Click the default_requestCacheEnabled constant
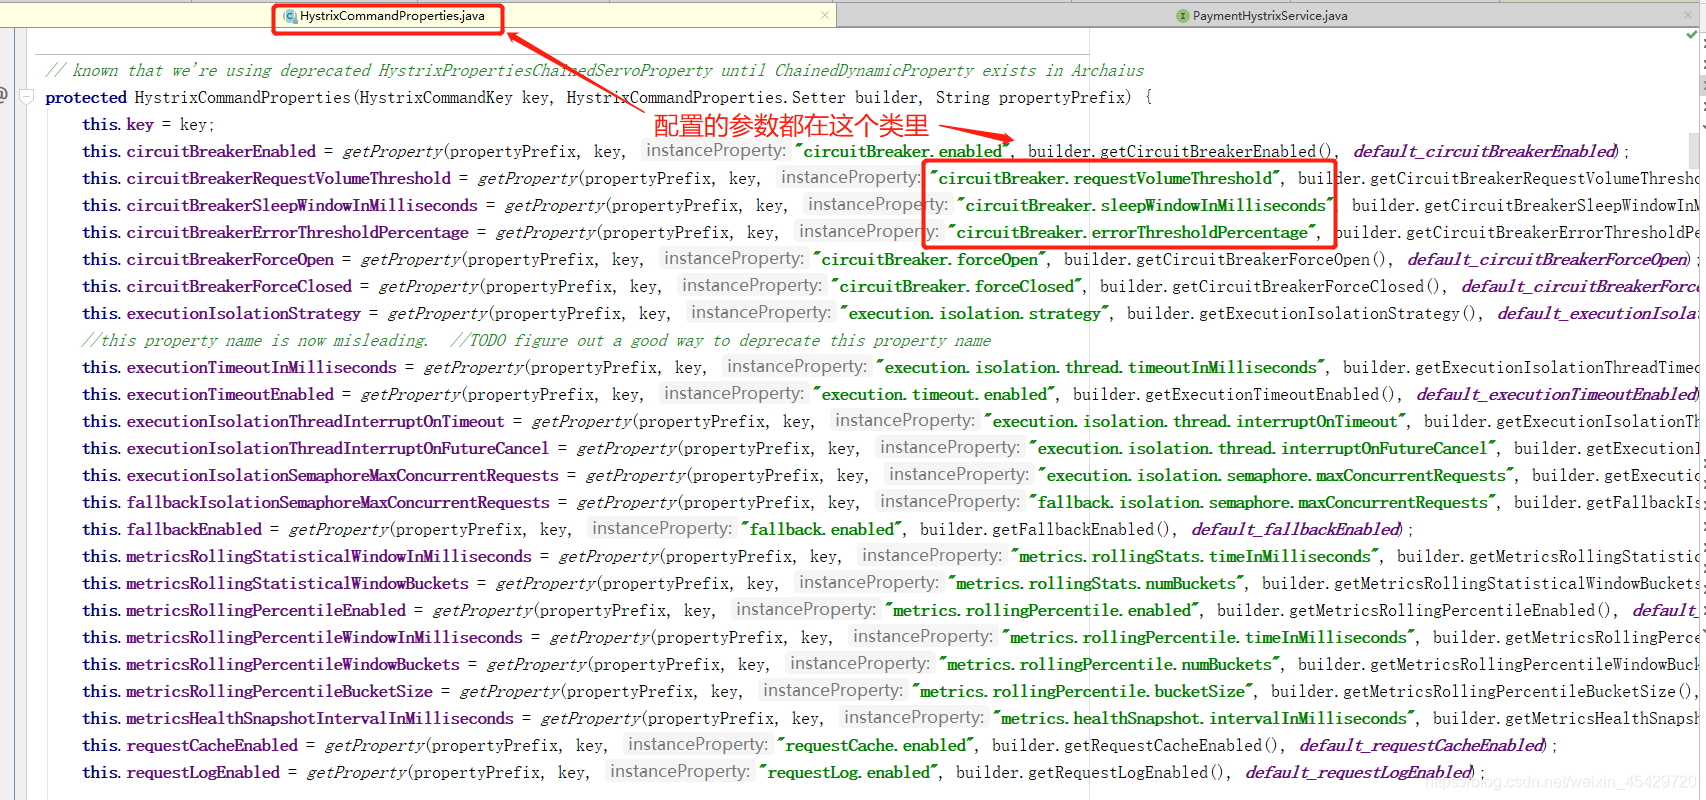 [x=1422, y=745]
